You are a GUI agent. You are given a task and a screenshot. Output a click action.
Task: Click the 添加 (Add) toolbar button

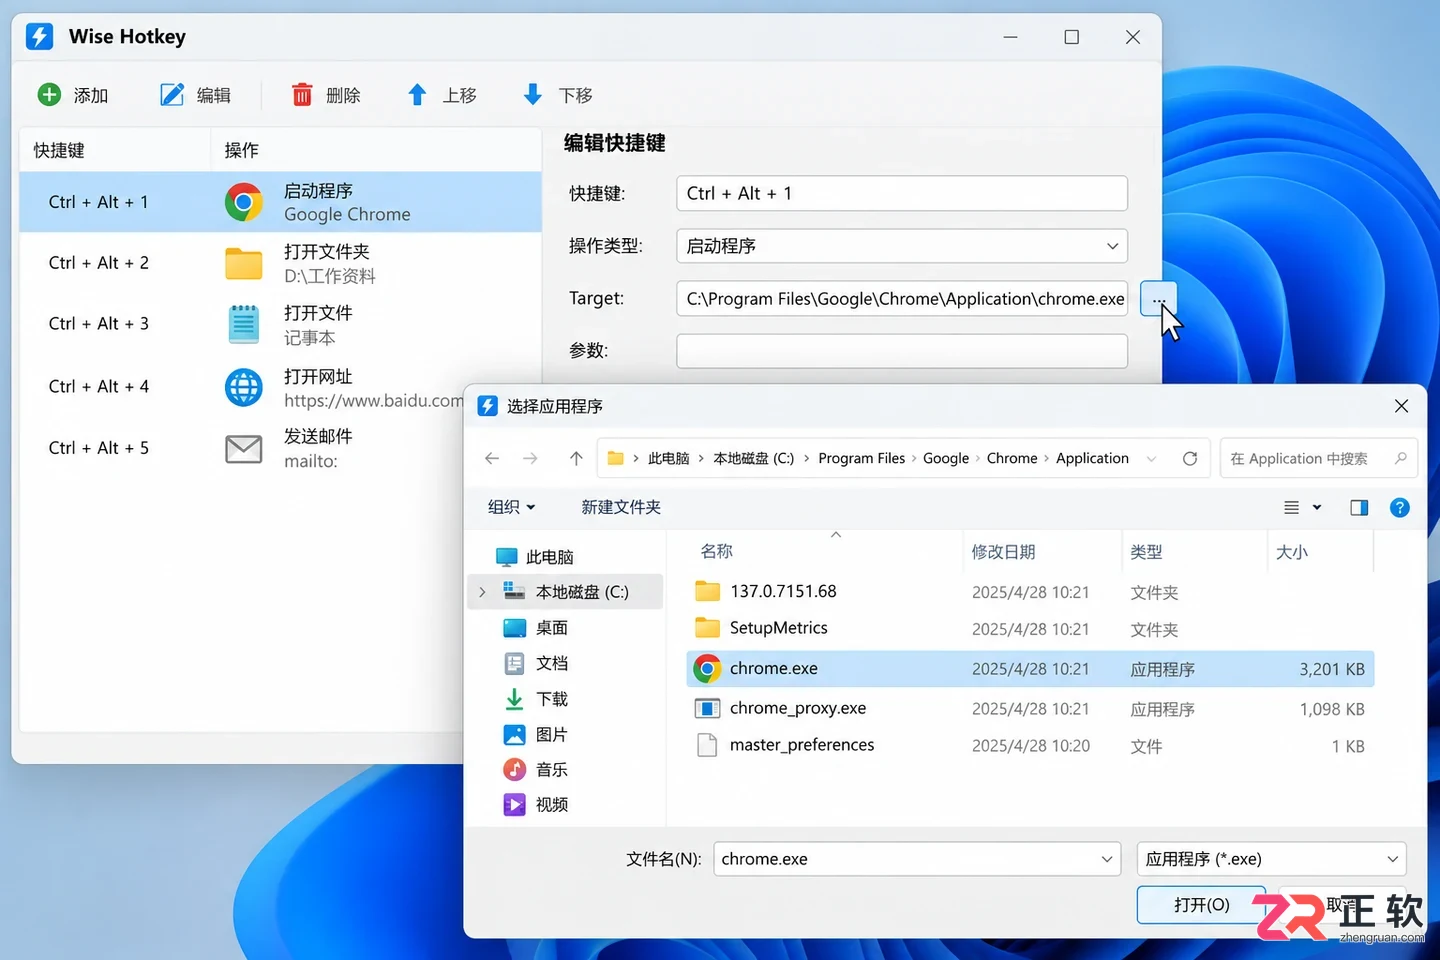click(x=72, y=95)
